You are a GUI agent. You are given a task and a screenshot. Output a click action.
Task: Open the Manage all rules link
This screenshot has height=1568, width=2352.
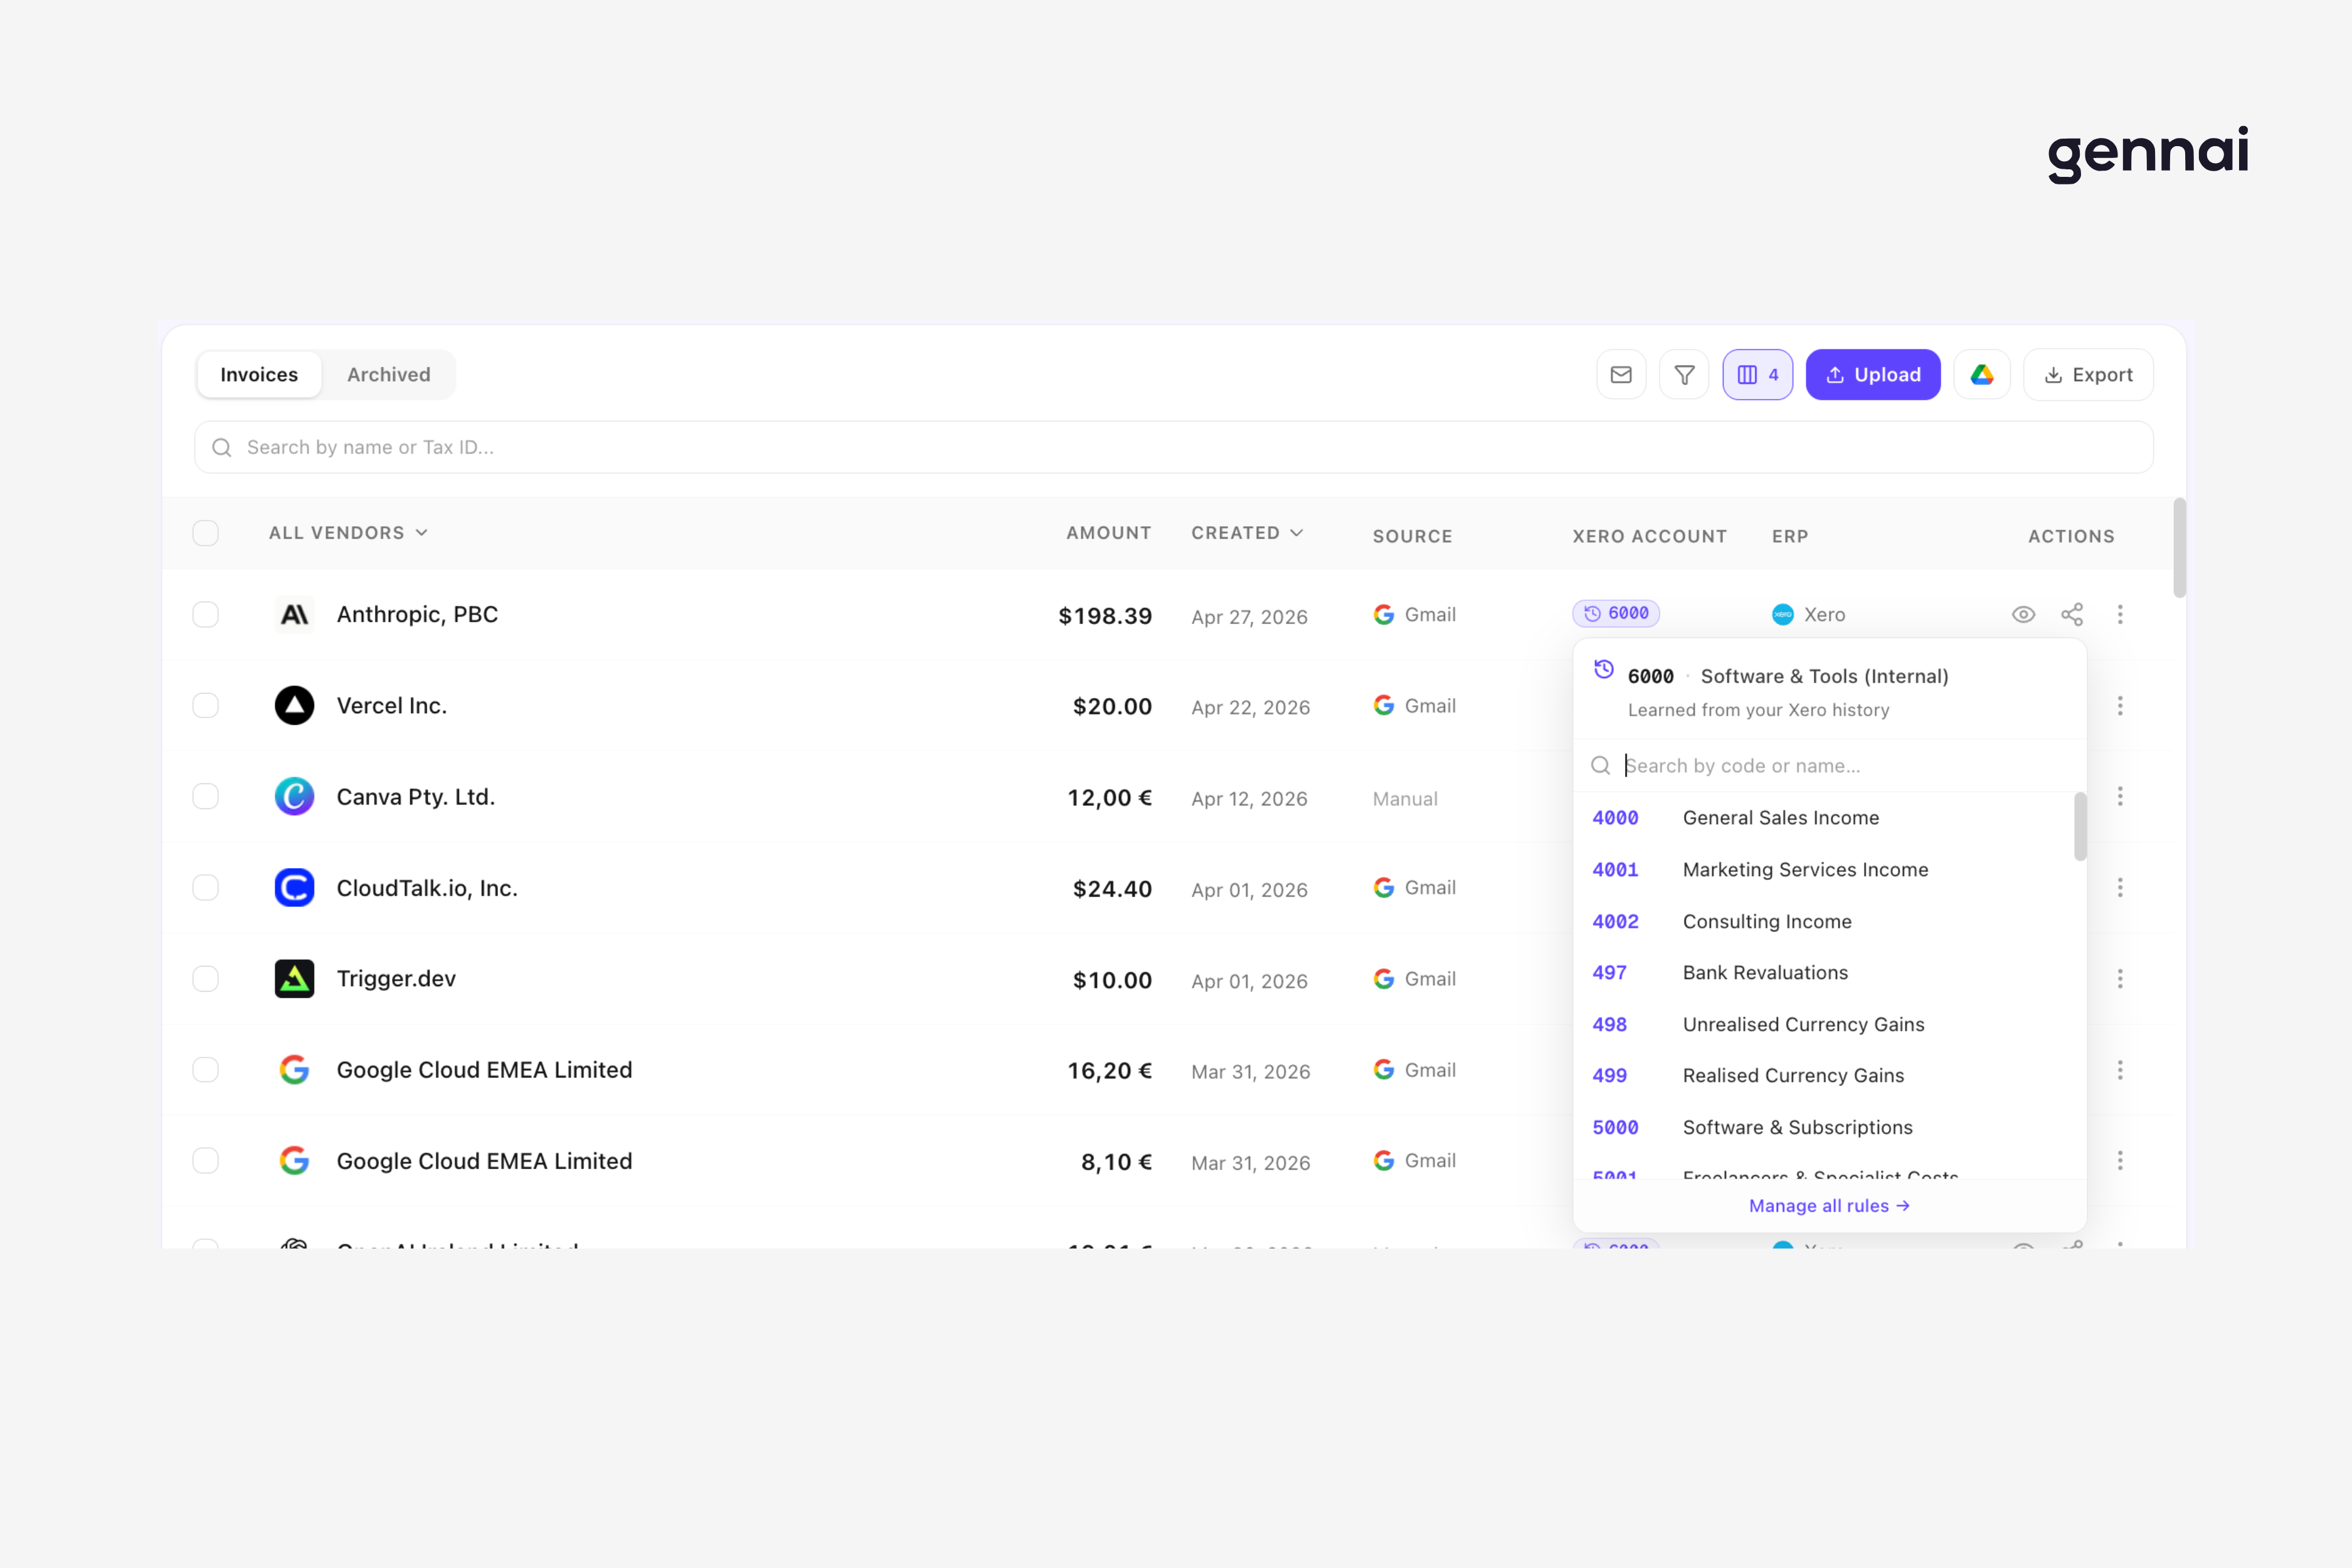[x=1829, y=1206]
